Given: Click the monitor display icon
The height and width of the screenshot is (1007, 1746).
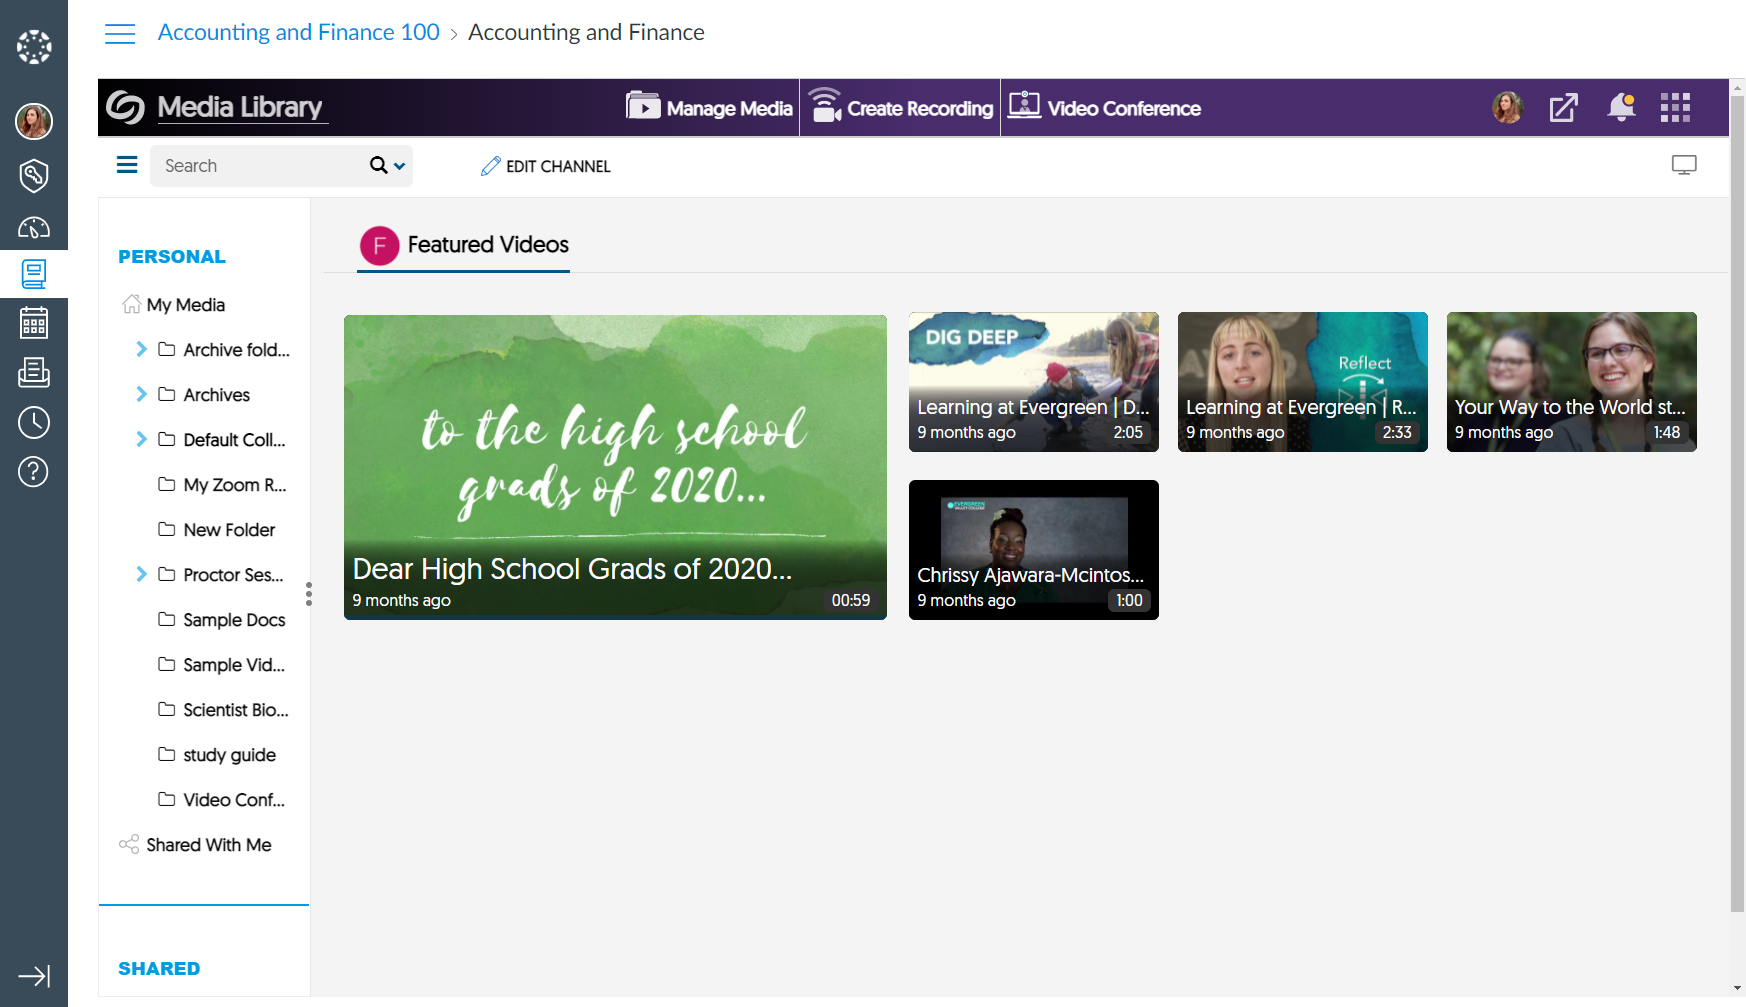Looking at the screenshot, I should coord(1684,165).
